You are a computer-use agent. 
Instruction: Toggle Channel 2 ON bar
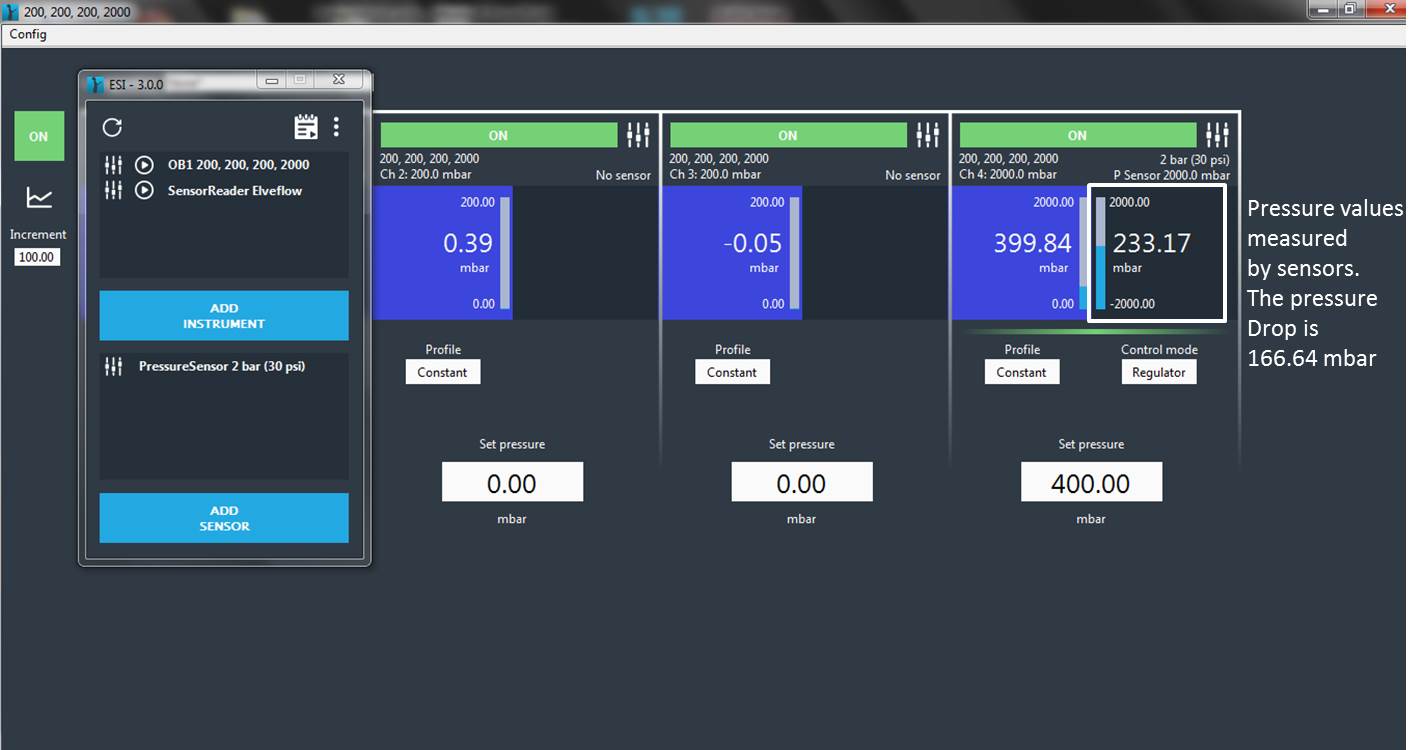(498, 135)
